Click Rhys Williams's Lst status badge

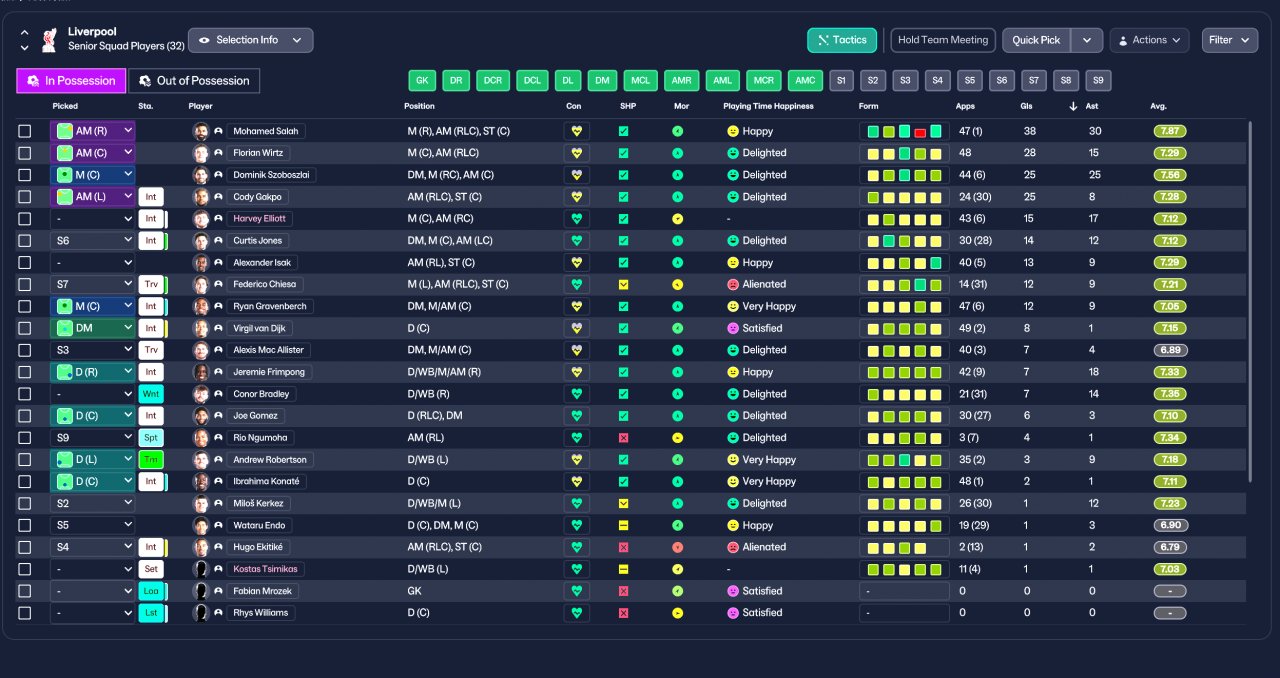(151, 613)
